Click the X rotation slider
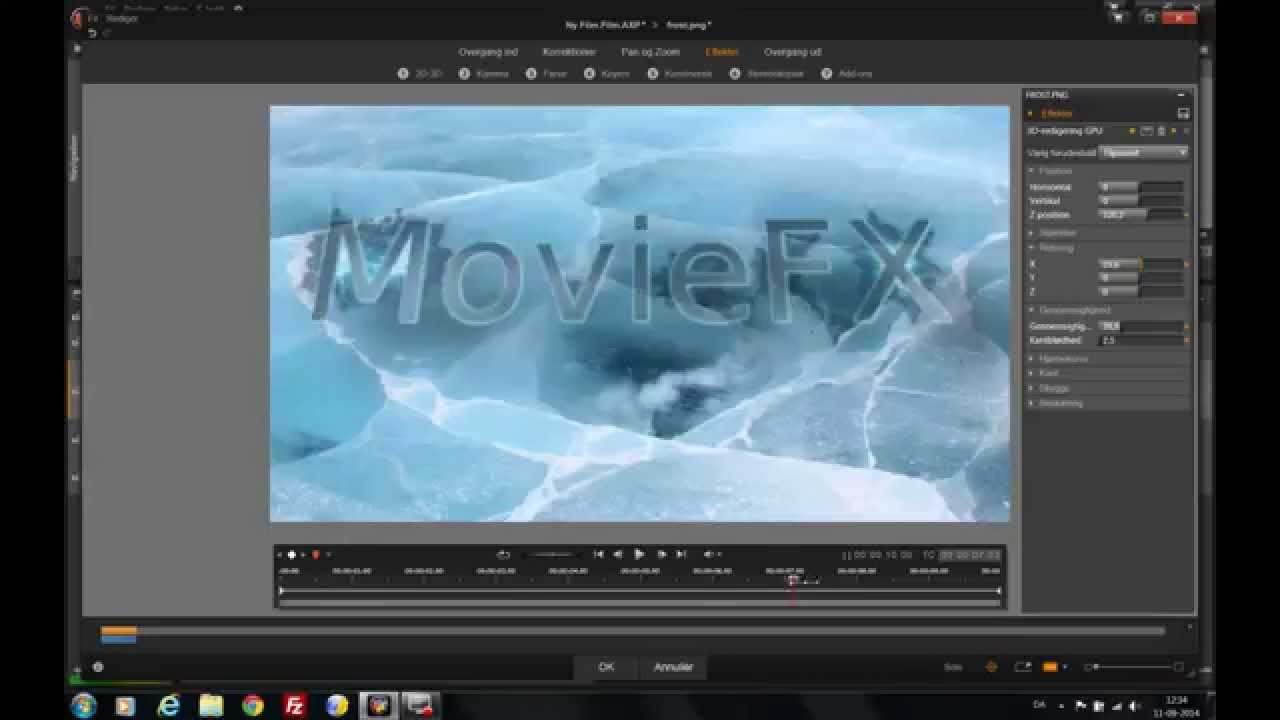 (x=1140, y=264)
